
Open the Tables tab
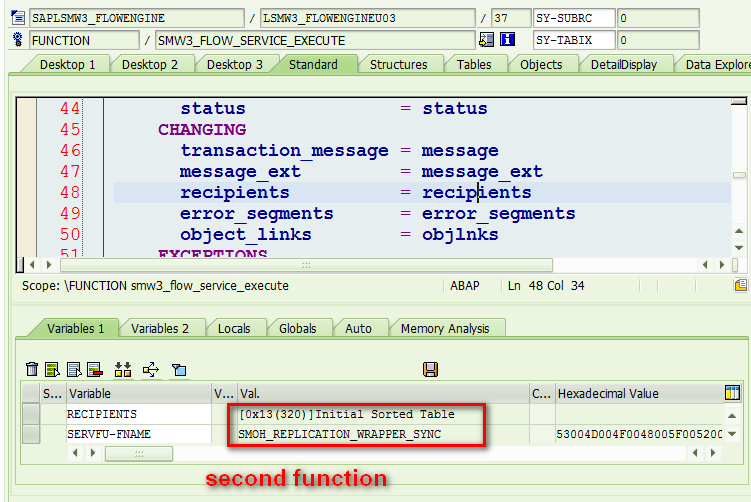point(474,65)
